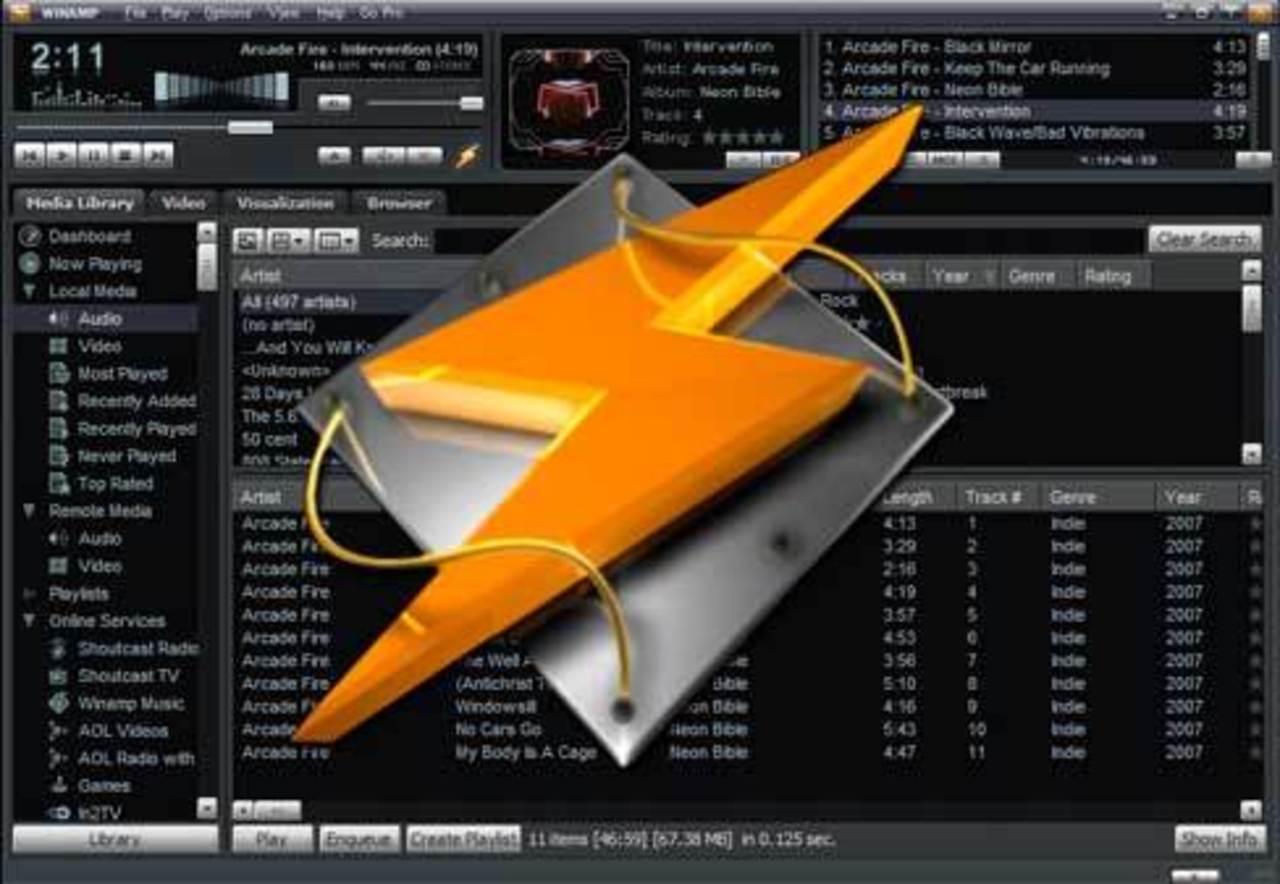Open the Top Rated view icon
Image resolution: width=1280 pixels, height=884 pixels.
[x=59, y=484]
